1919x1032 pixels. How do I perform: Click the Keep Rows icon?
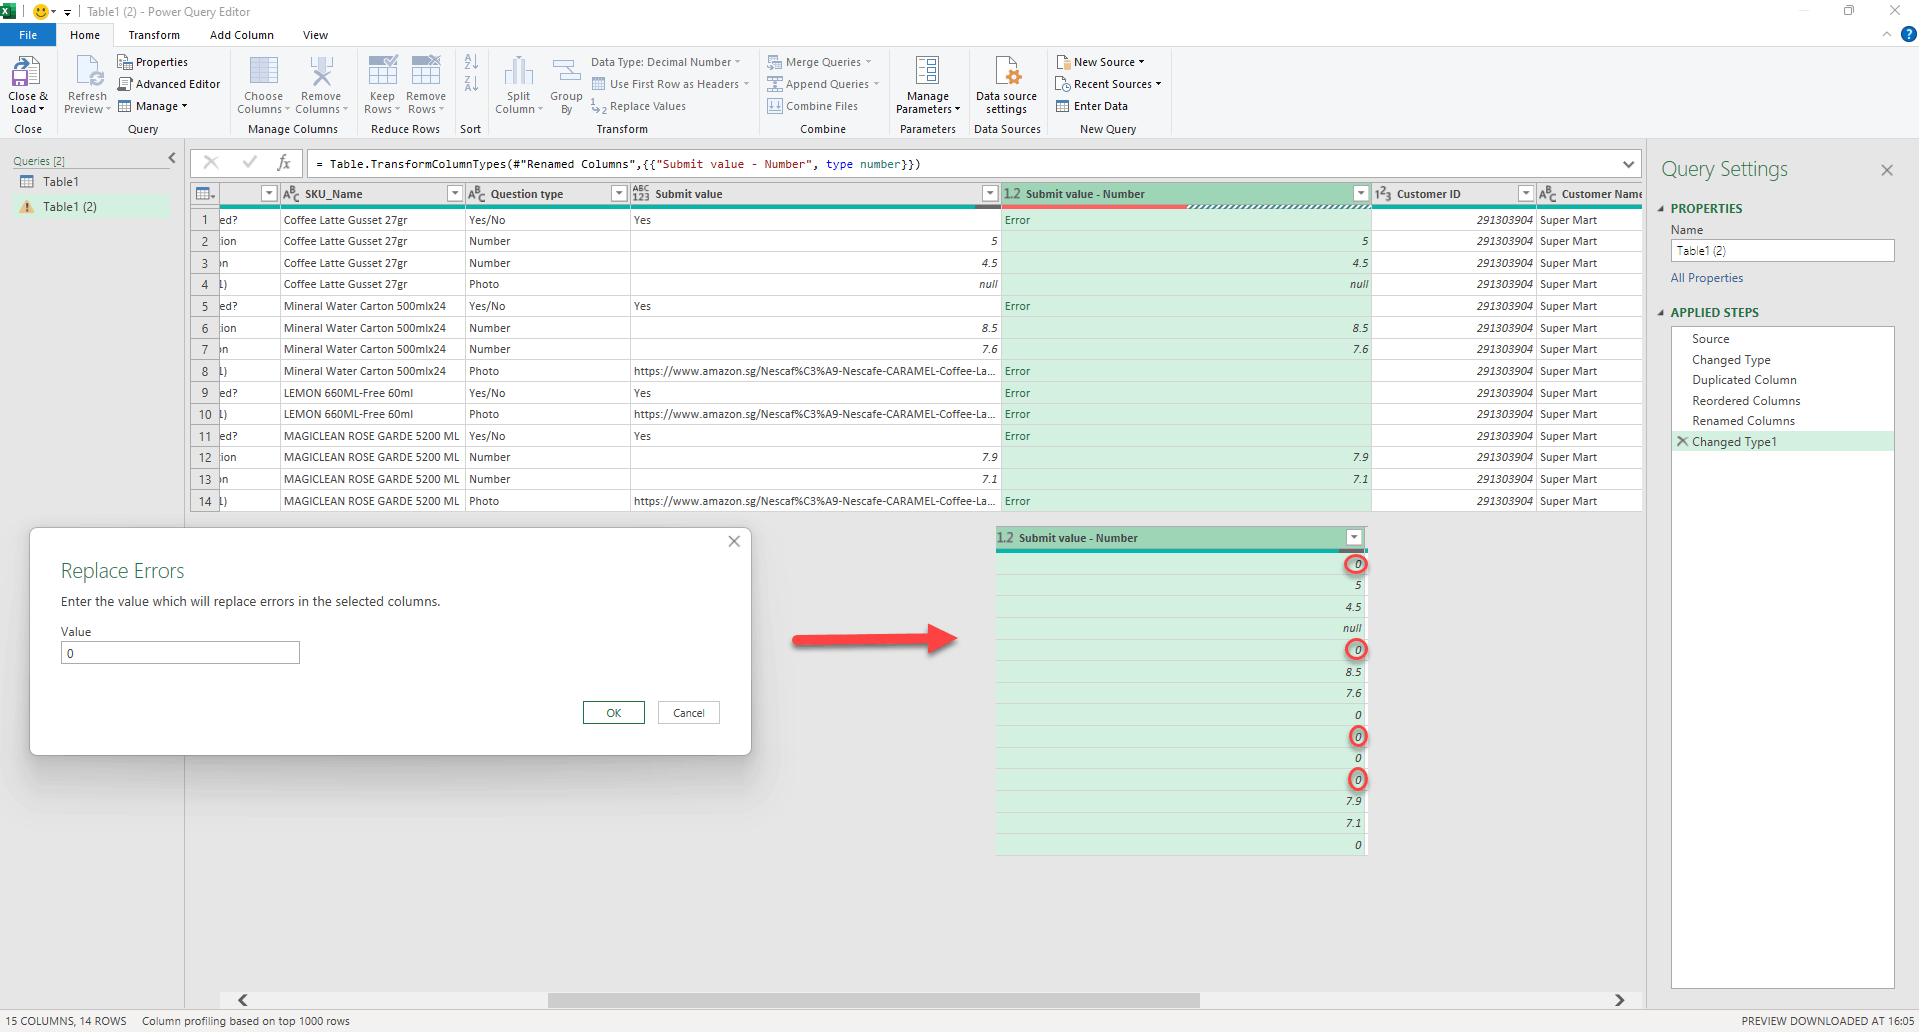pyautogui.click(x=382, y=72)
